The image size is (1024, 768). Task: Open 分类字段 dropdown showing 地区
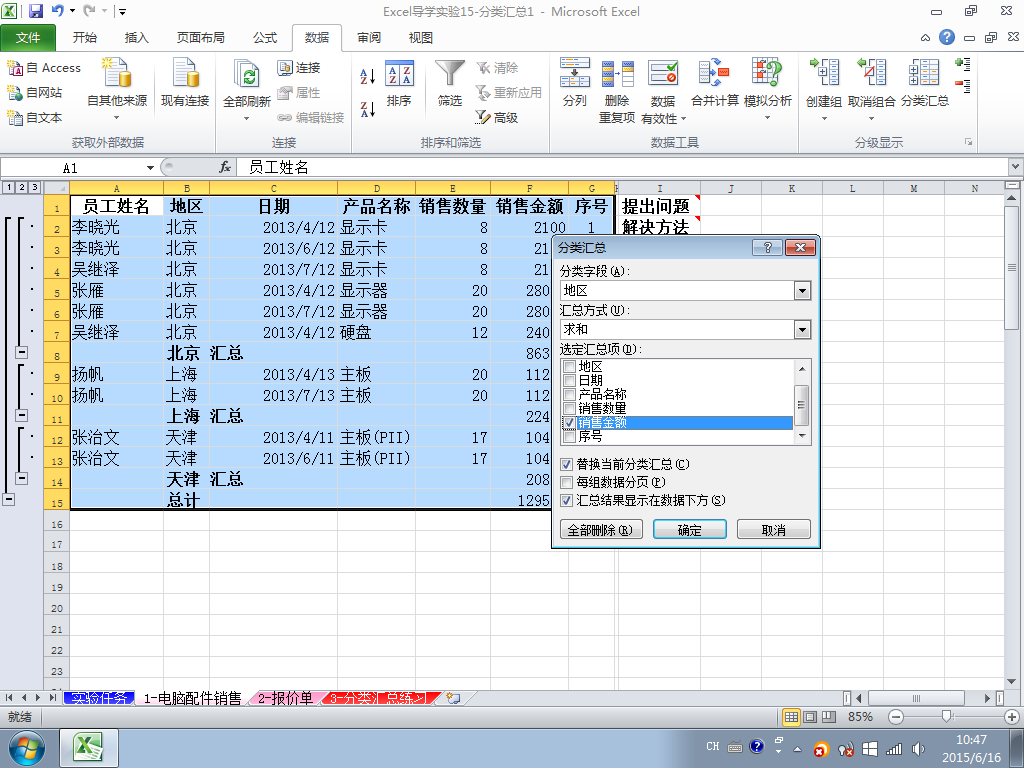803,291
